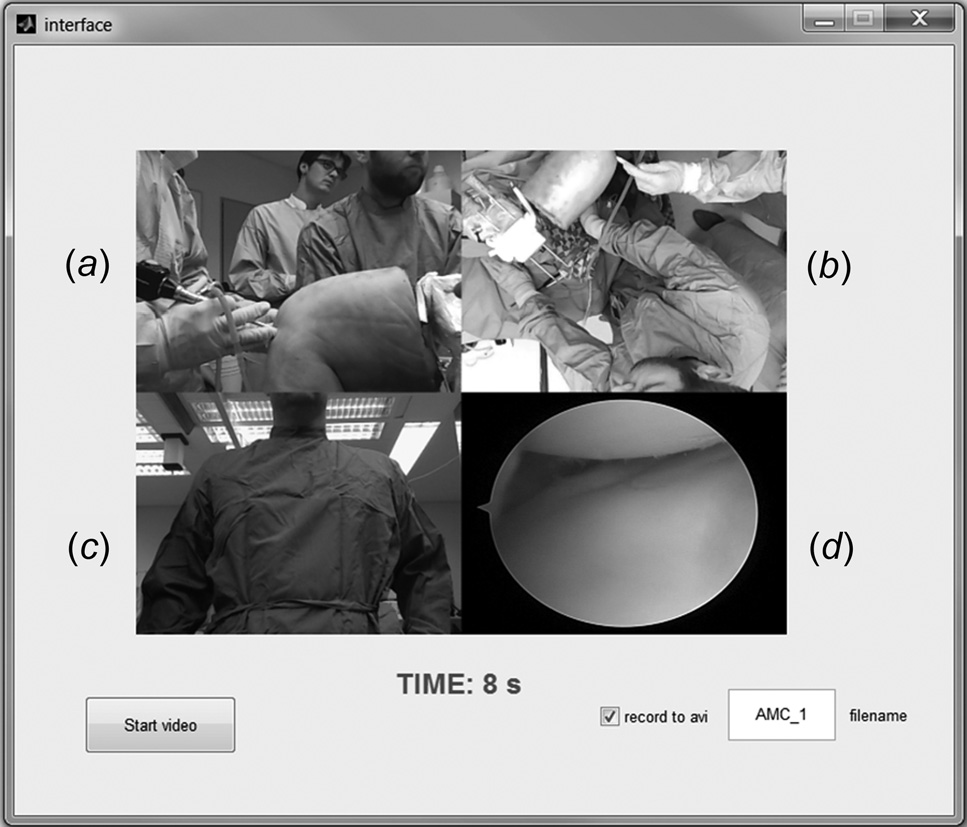Select the bottom-left view of surgeon's back
This screenshot has height=827, width=967.
pos(298,513)
